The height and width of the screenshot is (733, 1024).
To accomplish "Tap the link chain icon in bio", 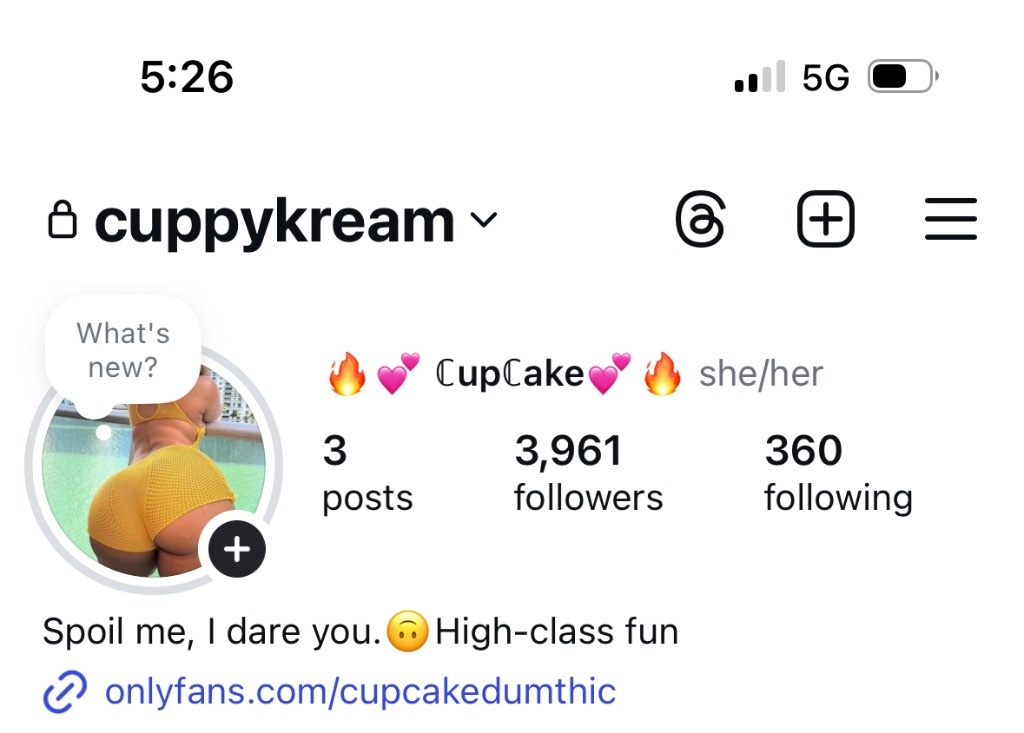I will pyautogui.click(x=65, y=691).
